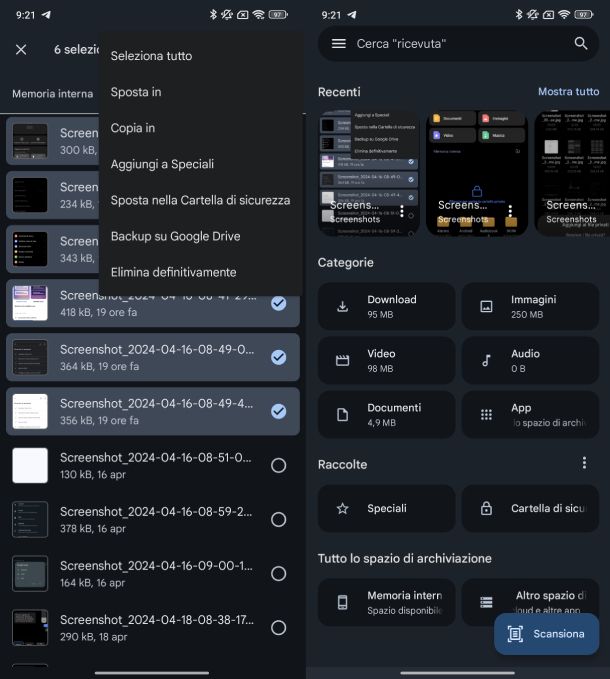Tap the App grid icon
Screen dimensions: 610x679
pyautogui.click(x=486, y=415)
